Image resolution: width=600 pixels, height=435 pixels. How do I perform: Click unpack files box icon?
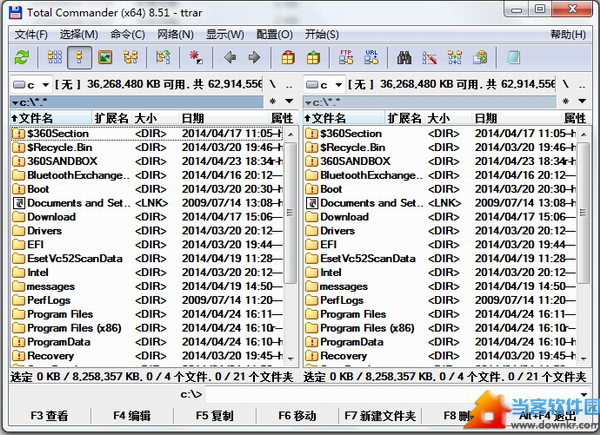tap(313, 57)
